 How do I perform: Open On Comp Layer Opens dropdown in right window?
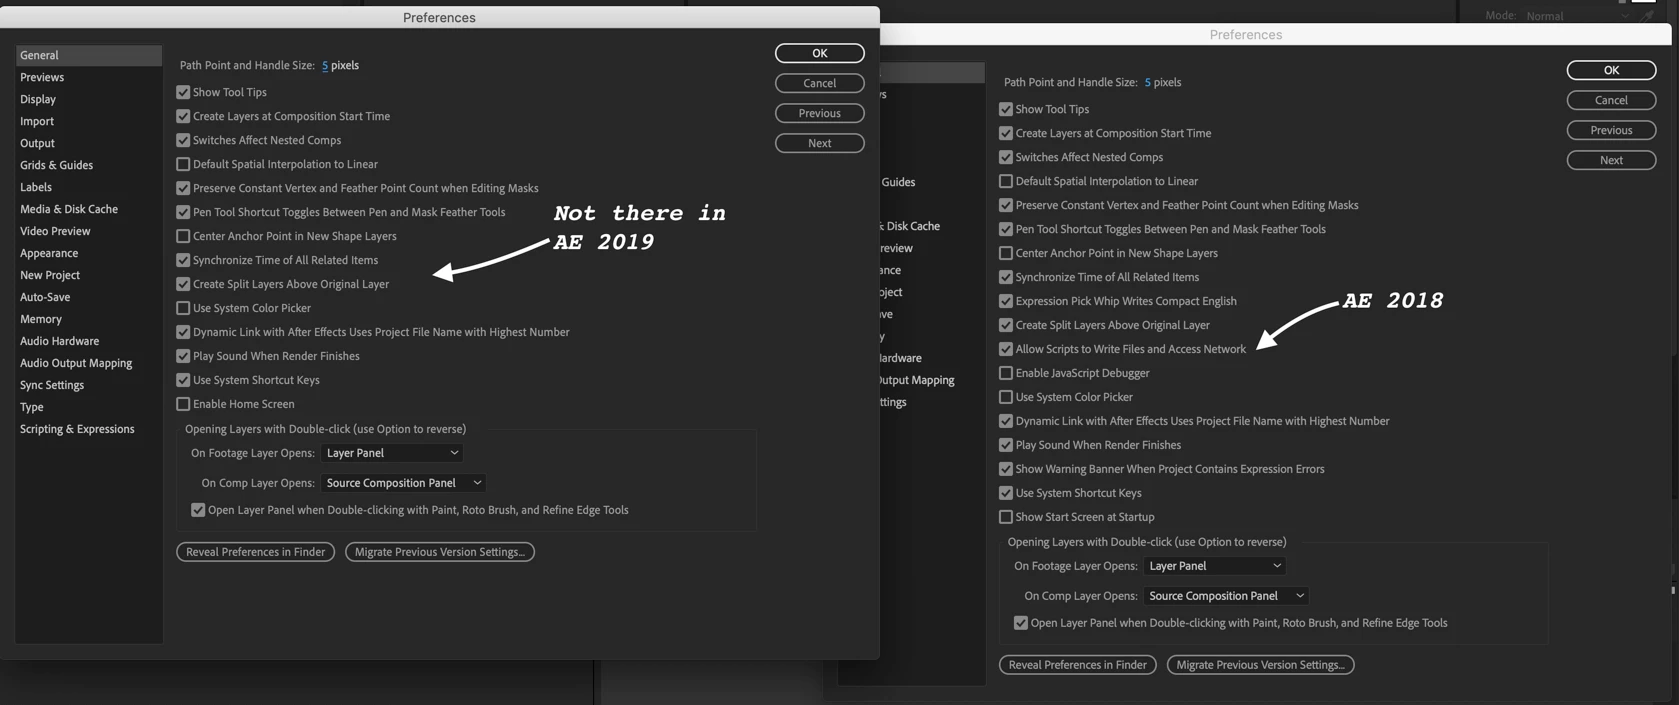tap(1227, 596)
